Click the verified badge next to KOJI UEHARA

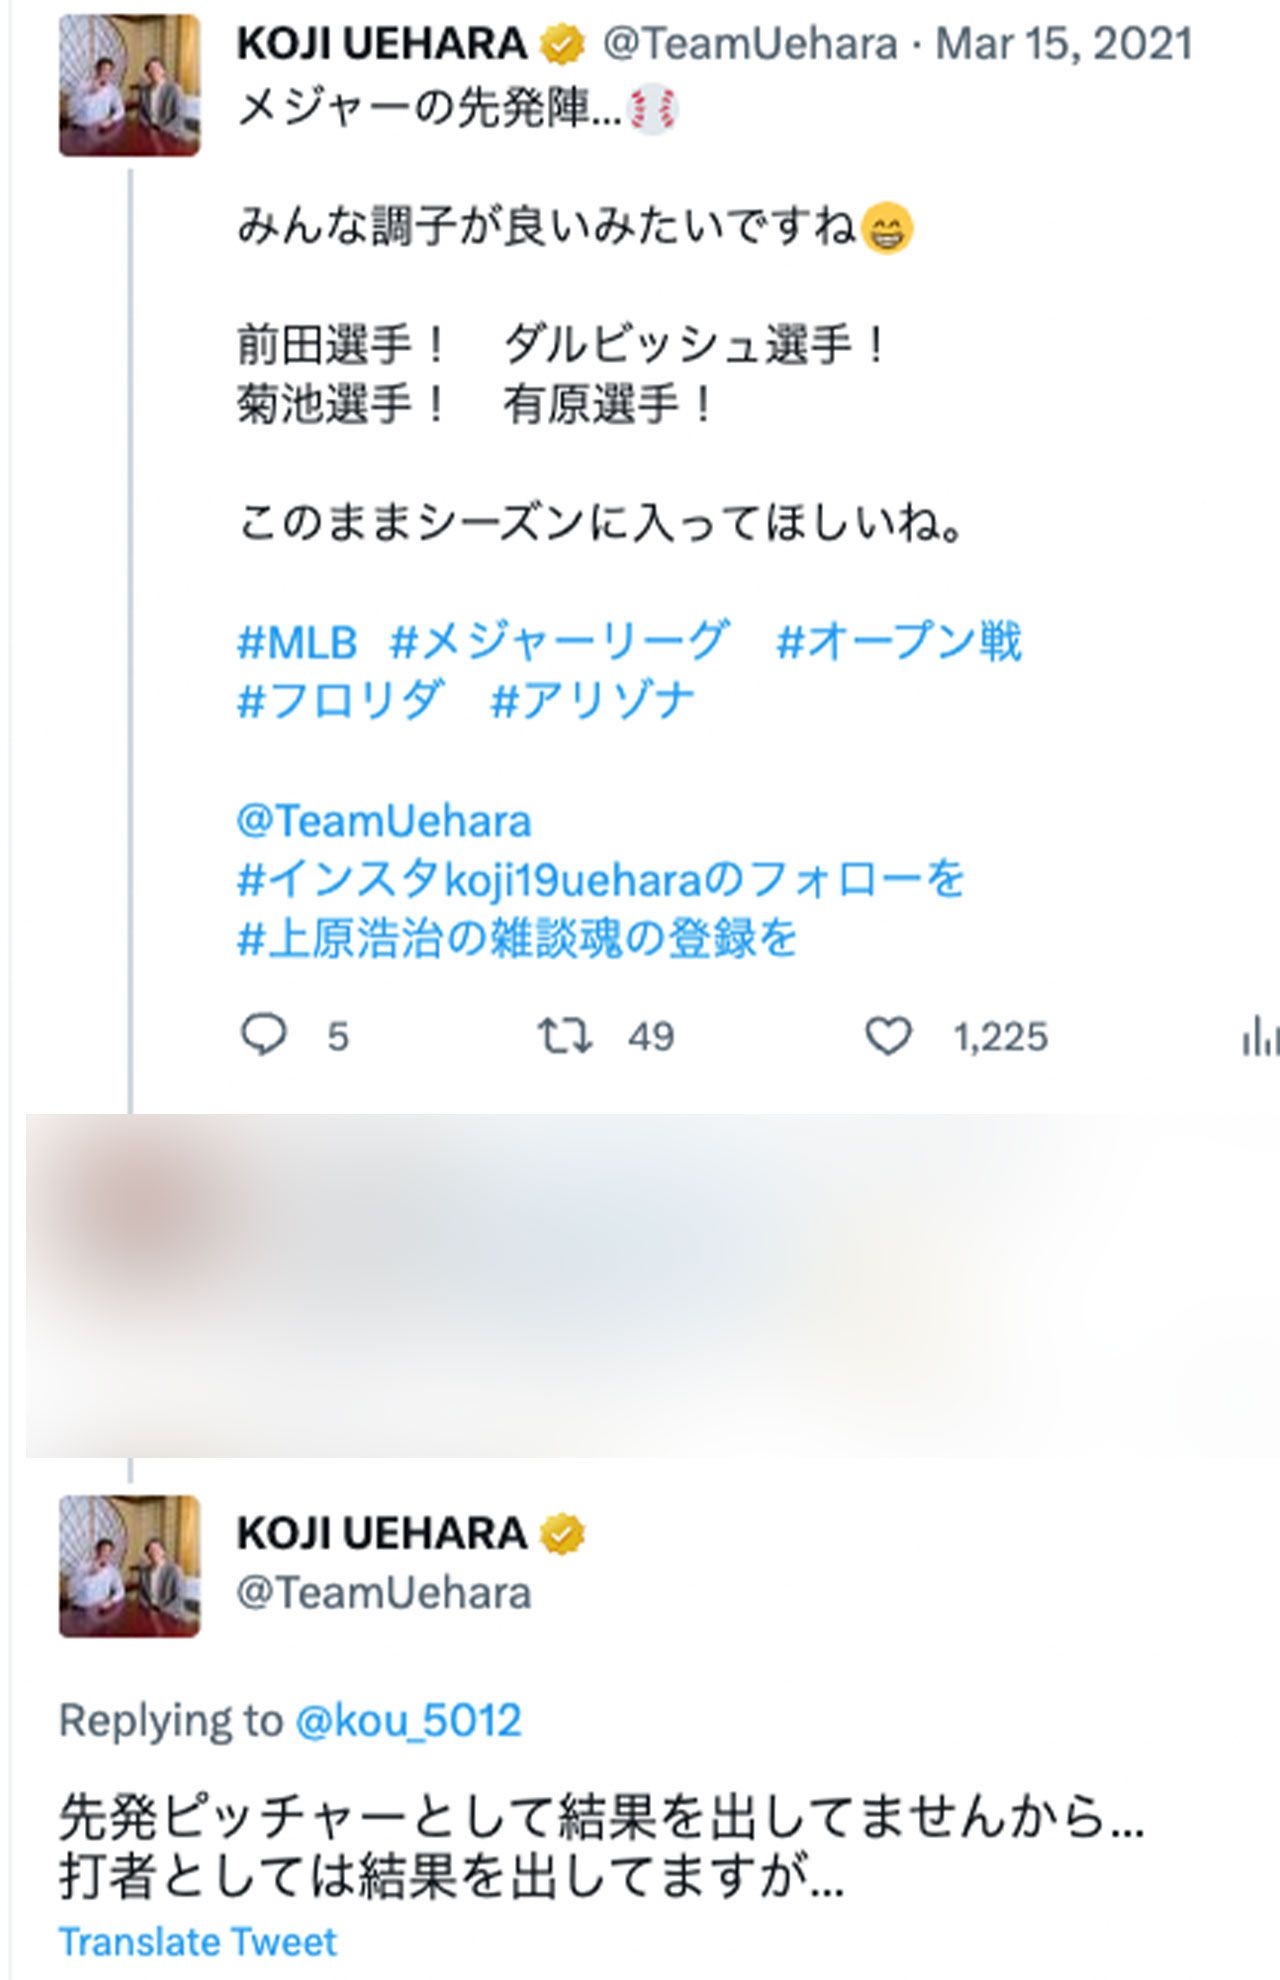560,44
